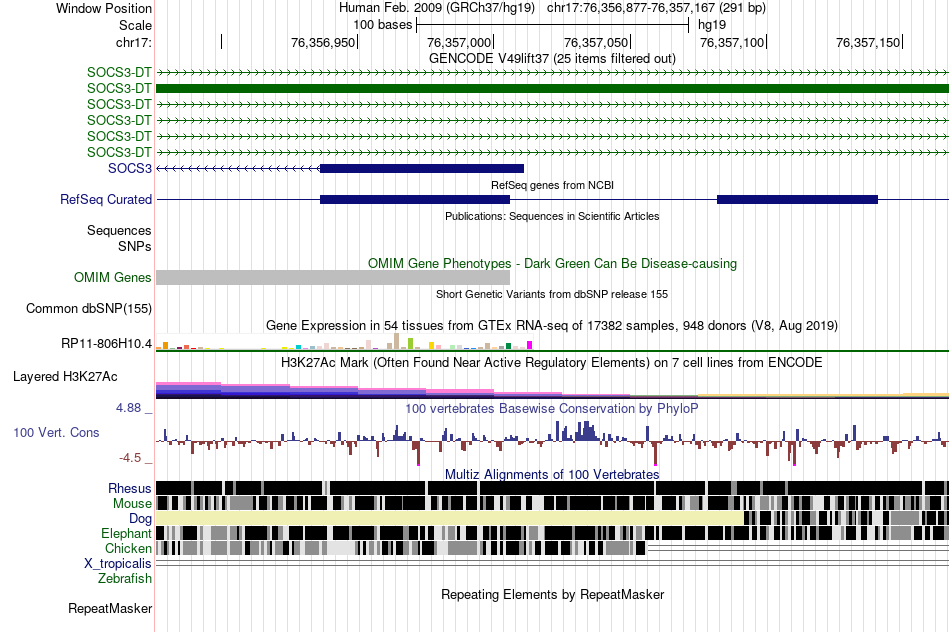This screenshot has height=632, width=950.
Task: Open Publications: Sequences in Scientific Articles title
Action: tap(552, 216)
